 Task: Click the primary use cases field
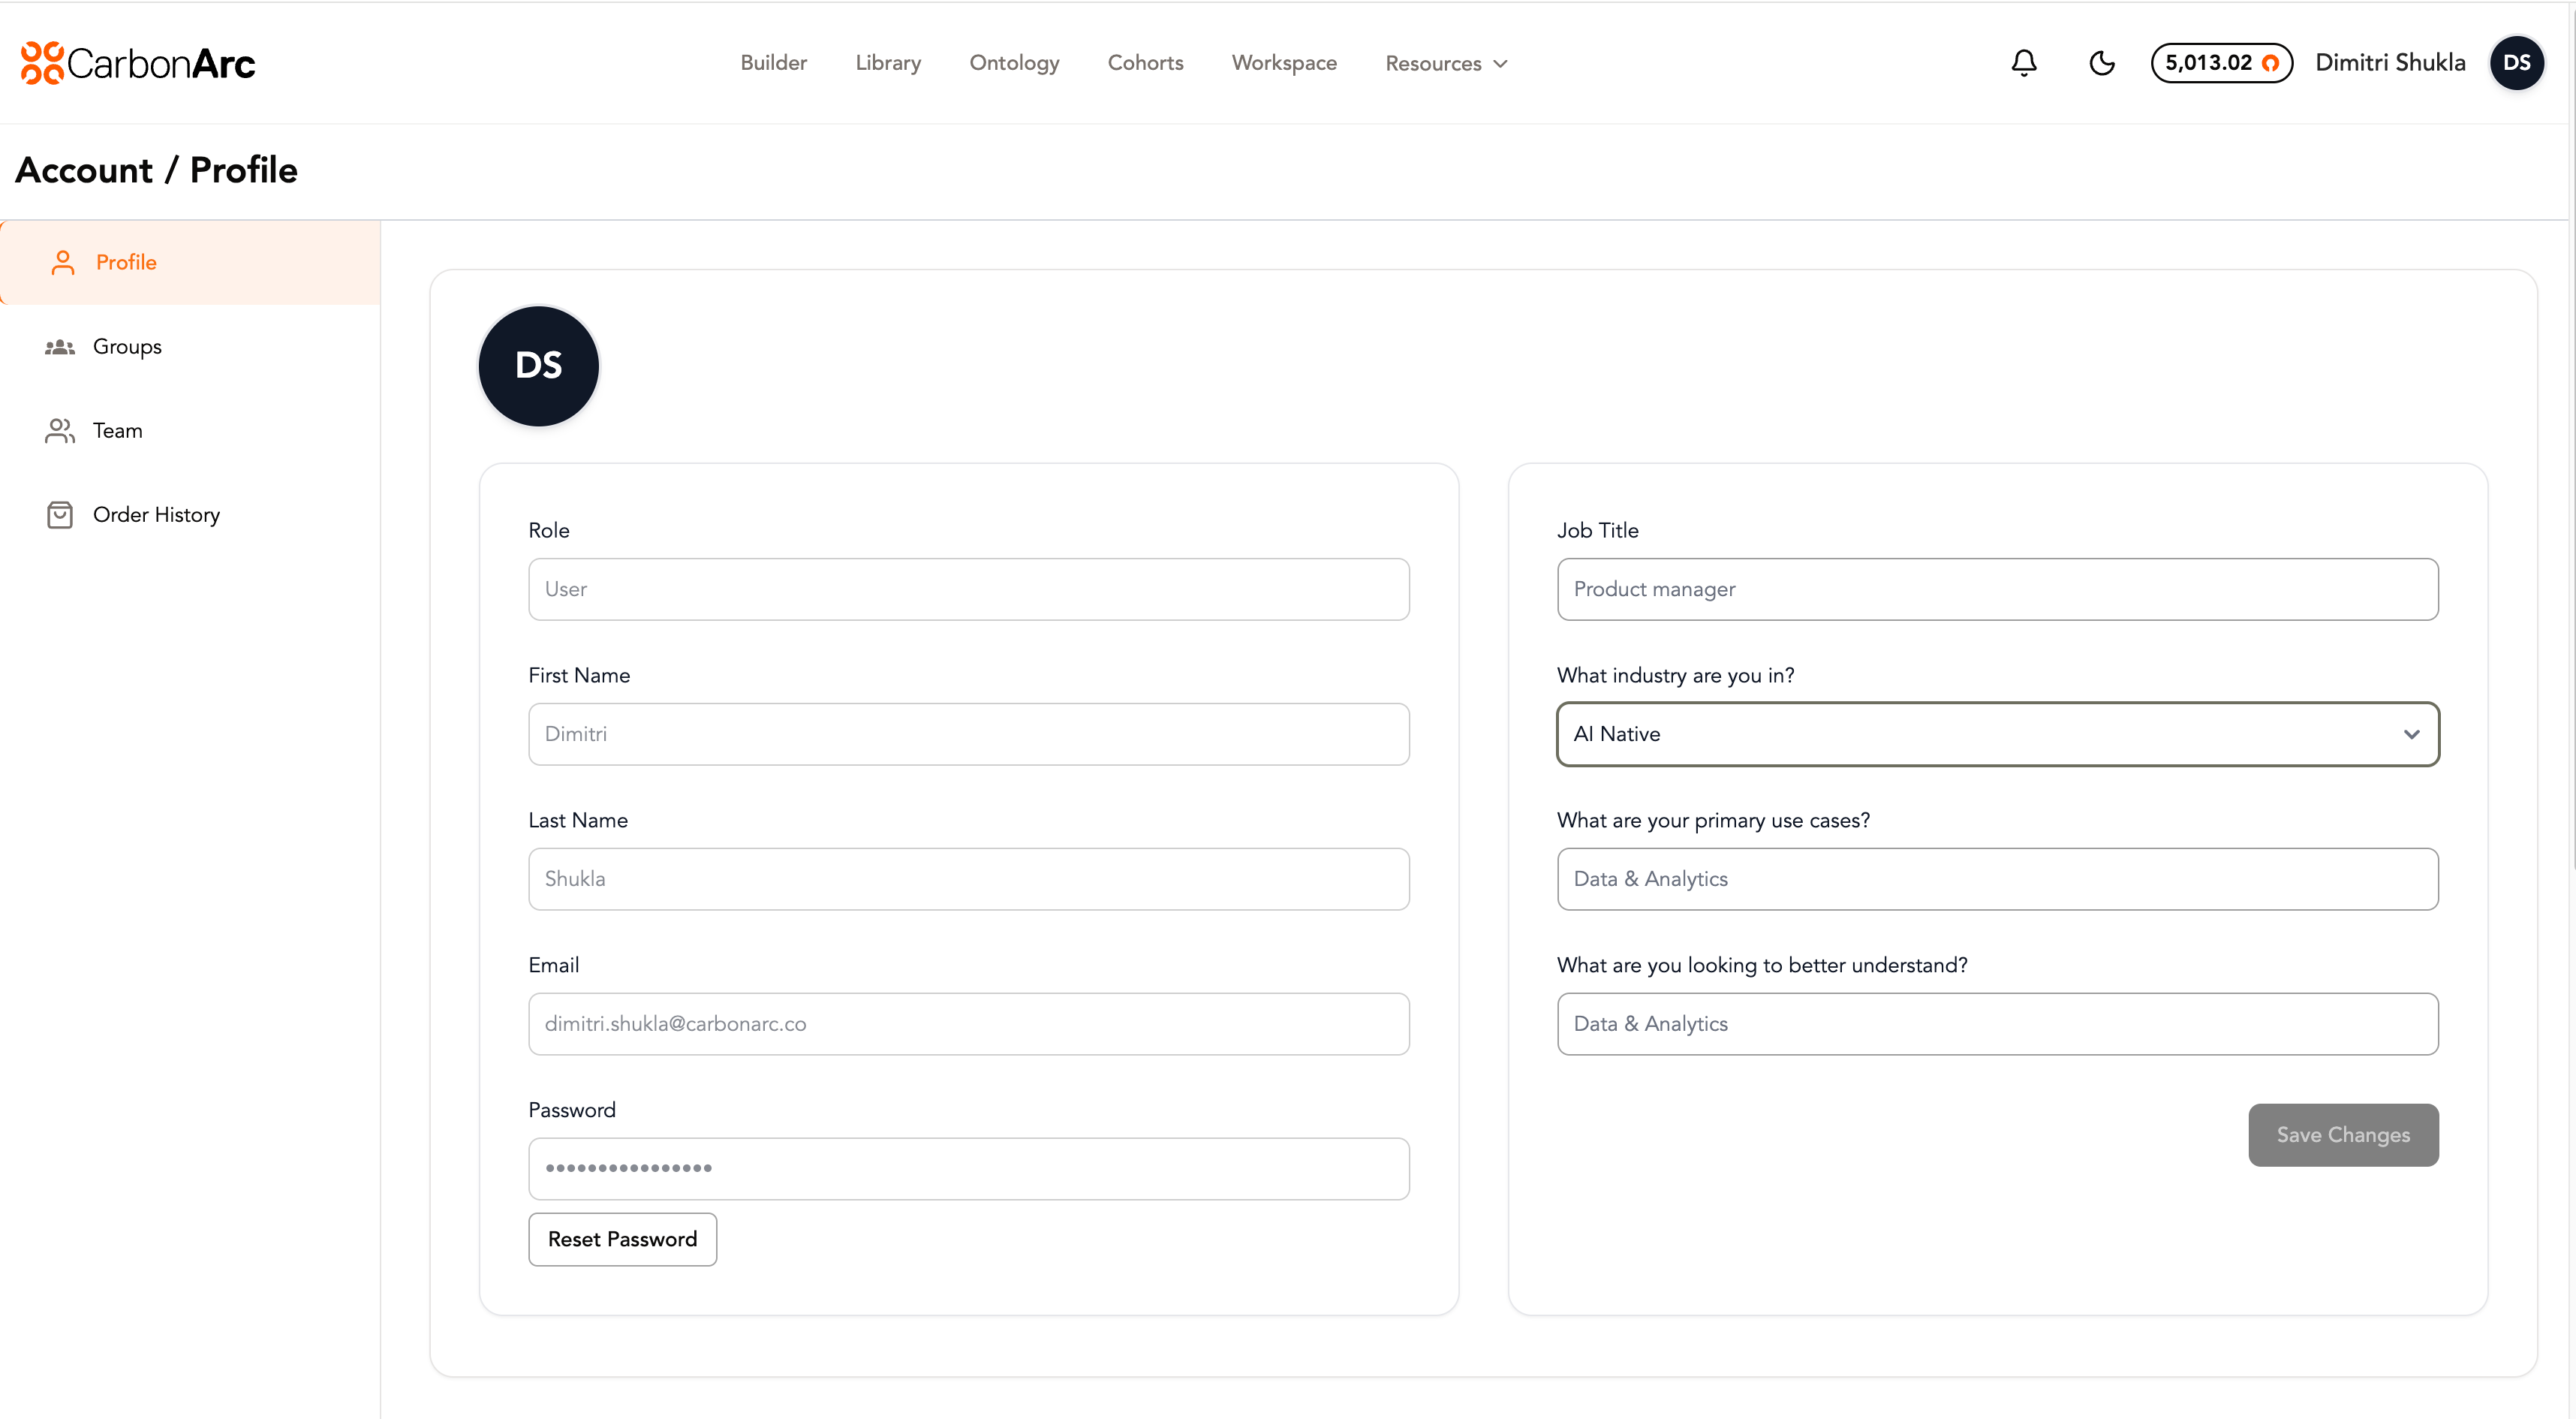1997,879
